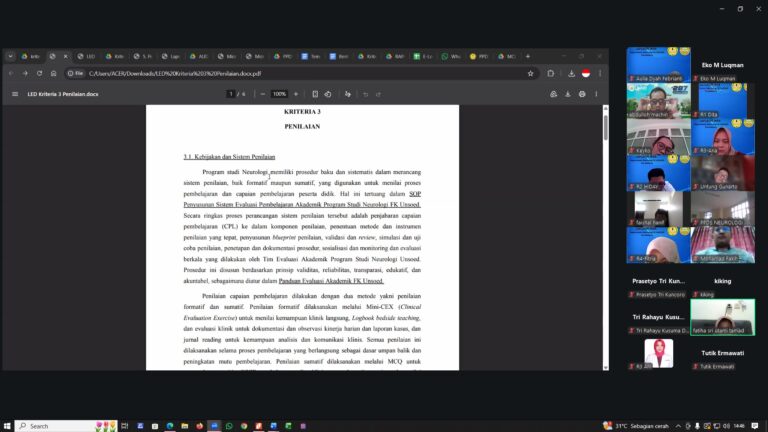Download the PDF from viewer toolbar
The image size is (768, 432).
pyautogui.click(x=568, y=94)
